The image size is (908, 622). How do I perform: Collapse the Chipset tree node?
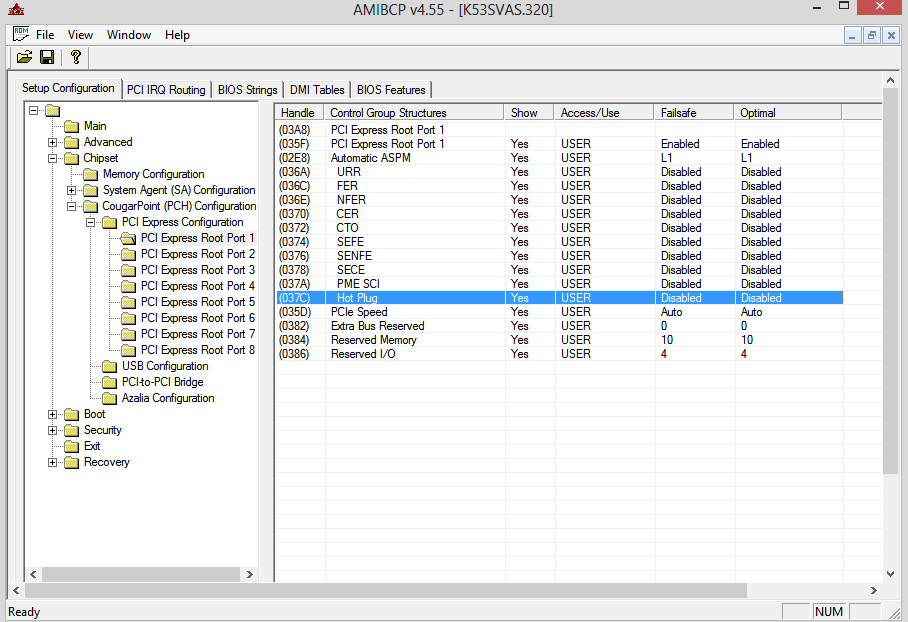tap(52, 158)
